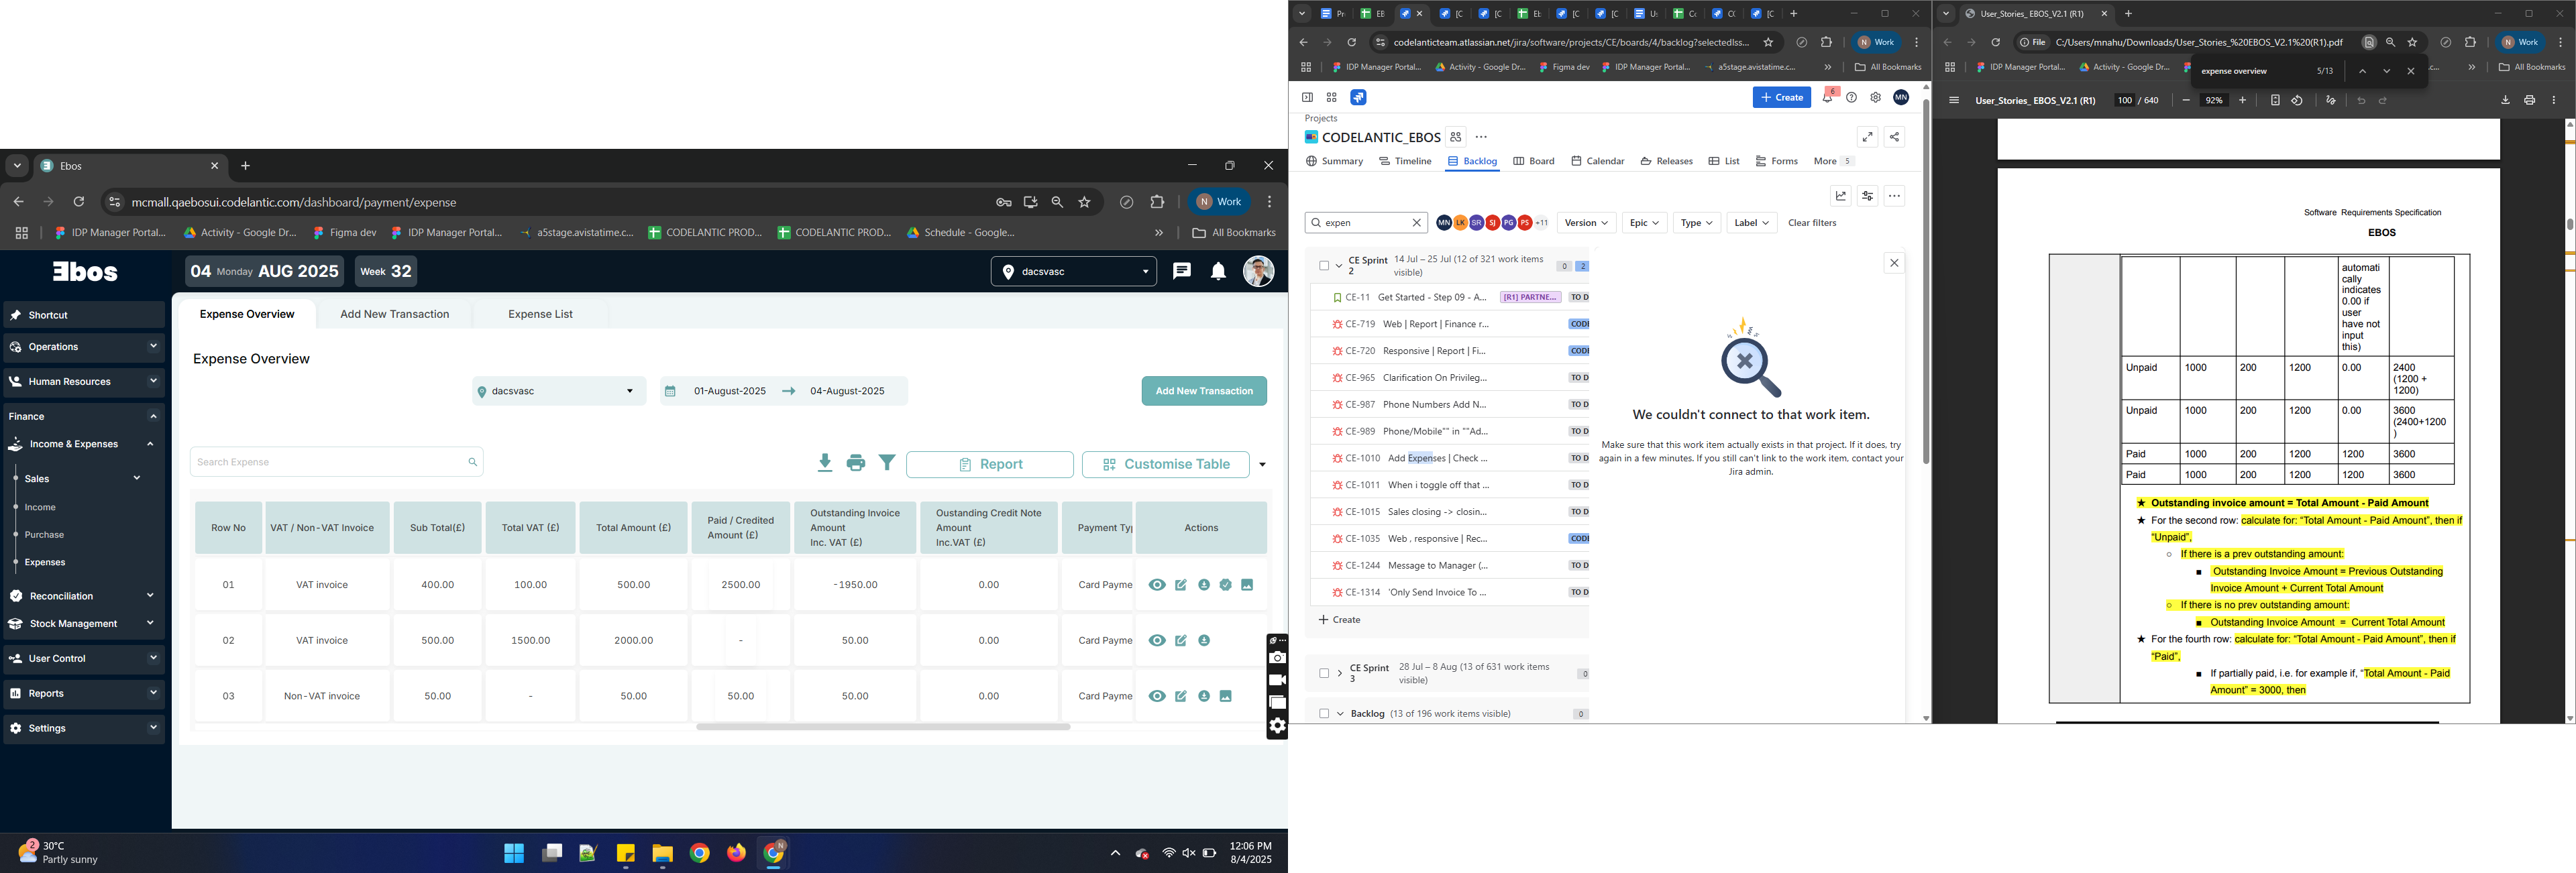Viewport: 2576px width, 873px height.
Task: Tick the CE Sprint 2 checkbox
Action: click(1324, 266)
